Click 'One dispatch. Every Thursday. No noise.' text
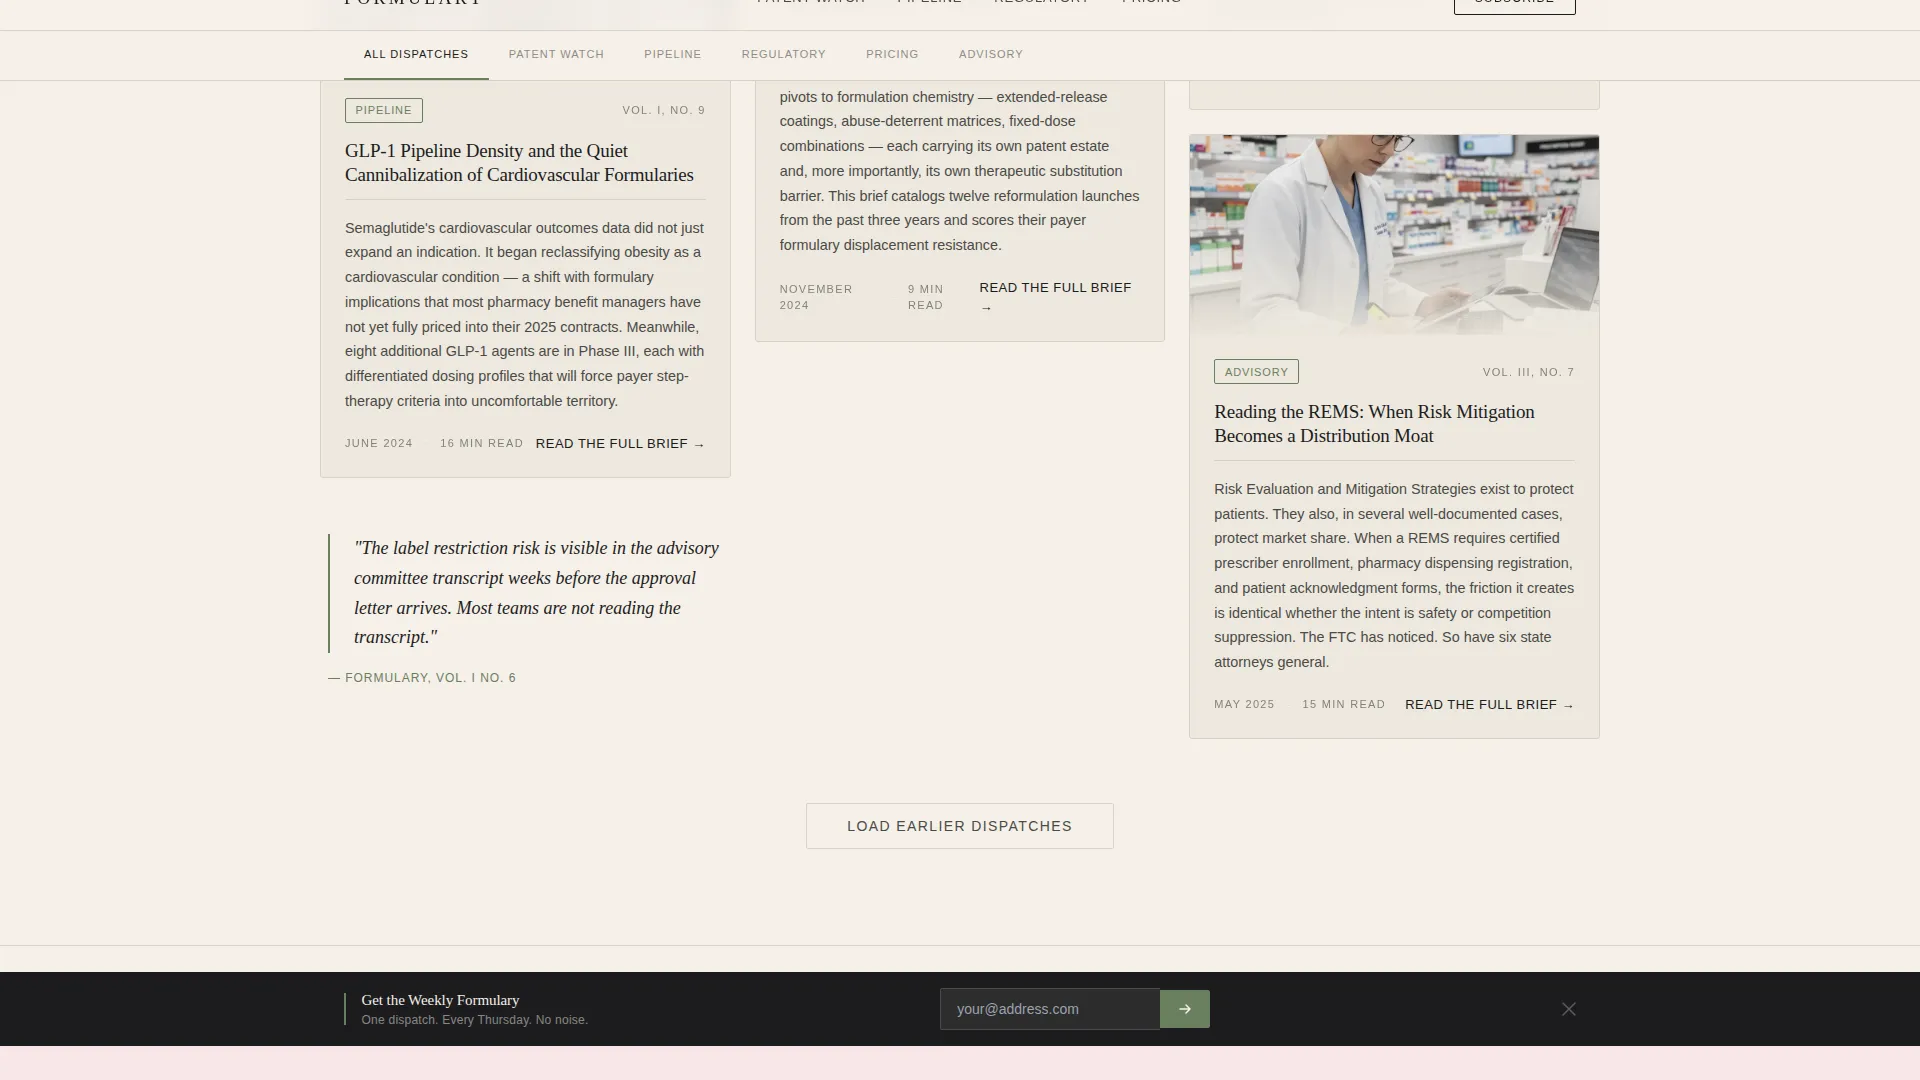Image resolution: width=1920 pixels, height=1080 pixels. 474,1020
